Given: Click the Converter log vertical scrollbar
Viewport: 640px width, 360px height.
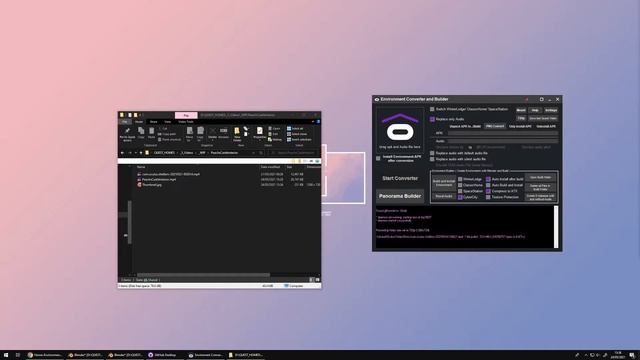Looking at the screenshot, I should pyautogui.click(x=556, y=227).
